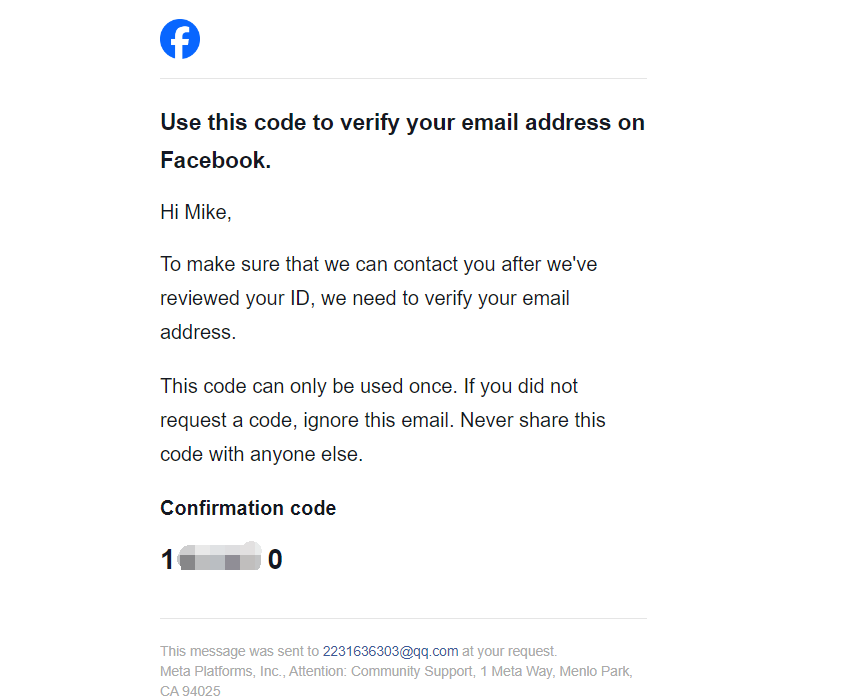
Task: Click '1 Meta Way, Menlo Park' address text
Action: [x=556, y=671]
